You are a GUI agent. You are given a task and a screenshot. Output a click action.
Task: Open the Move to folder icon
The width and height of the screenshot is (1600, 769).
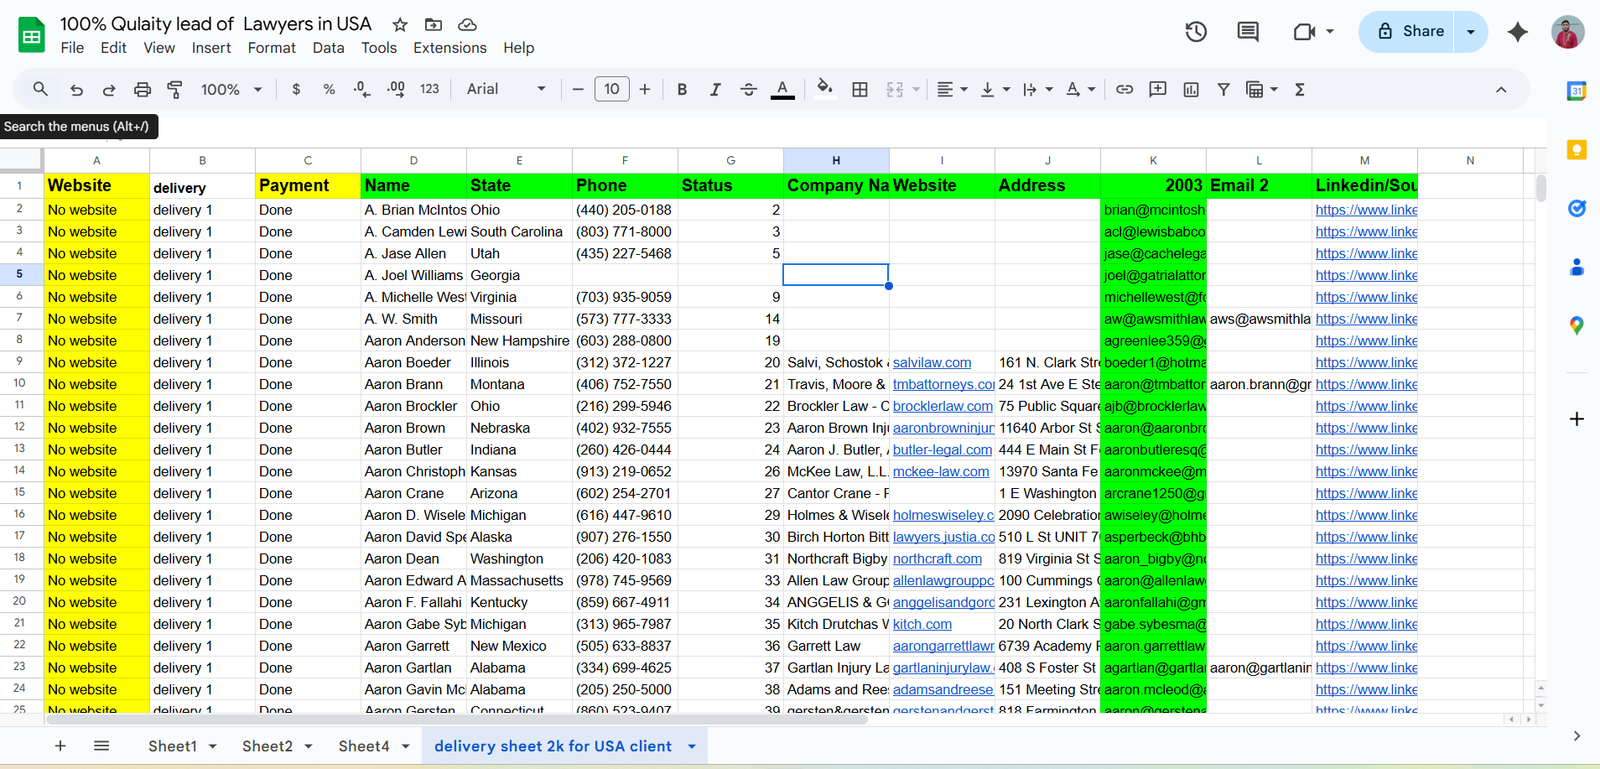point(433,24)
